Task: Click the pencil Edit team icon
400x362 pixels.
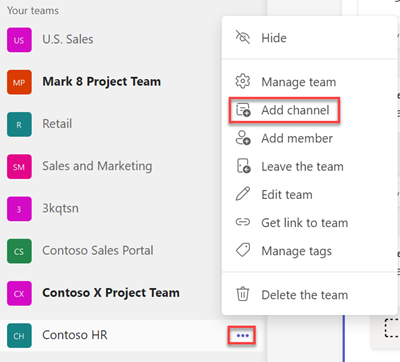Action: tap(243, 194)
